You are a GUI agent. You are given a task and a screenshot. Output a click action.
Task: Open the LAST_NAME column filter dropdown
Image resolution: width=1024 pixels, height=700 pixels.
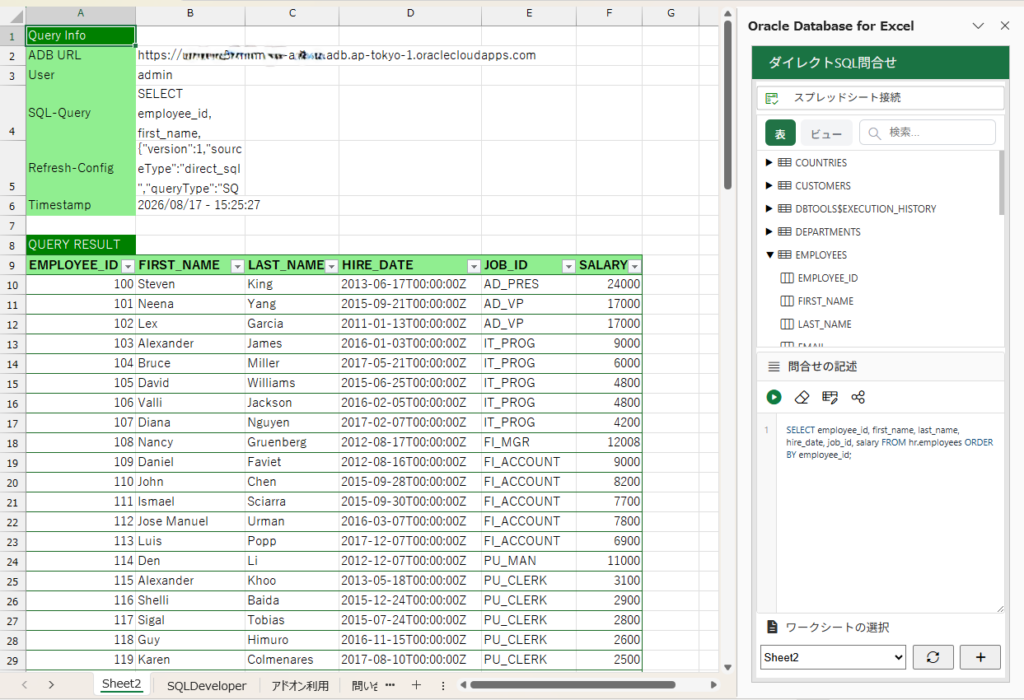coord(332,266)
